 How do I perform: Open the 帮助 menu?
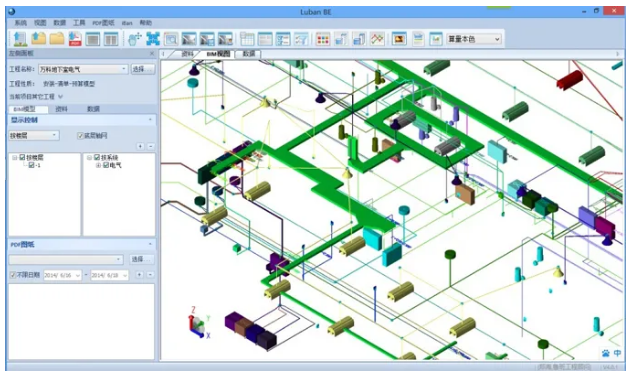[146, 23]
